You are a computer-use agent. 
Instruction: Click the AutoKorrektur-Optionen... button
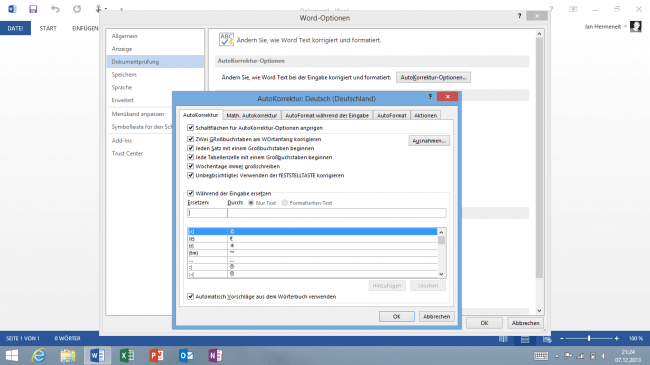pyautogui.click(x=433, y=78)
